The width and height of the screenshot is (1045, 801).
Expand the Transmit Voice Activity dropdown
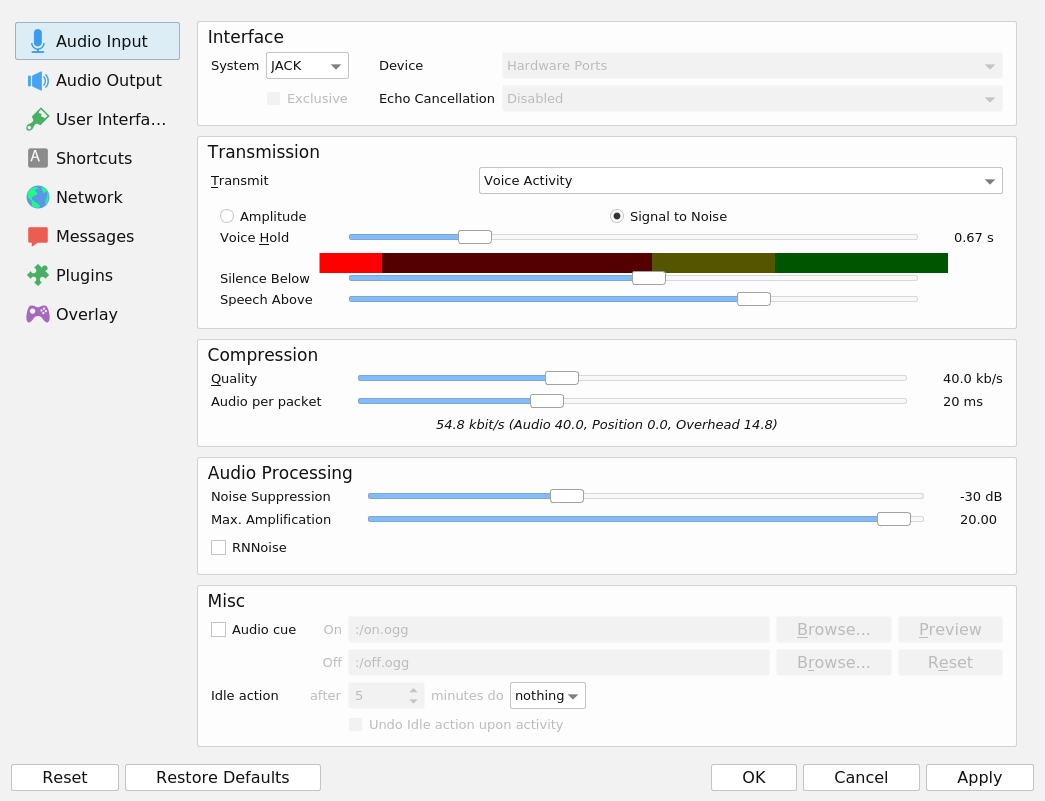pyautogui.click(x=740, y=181)
